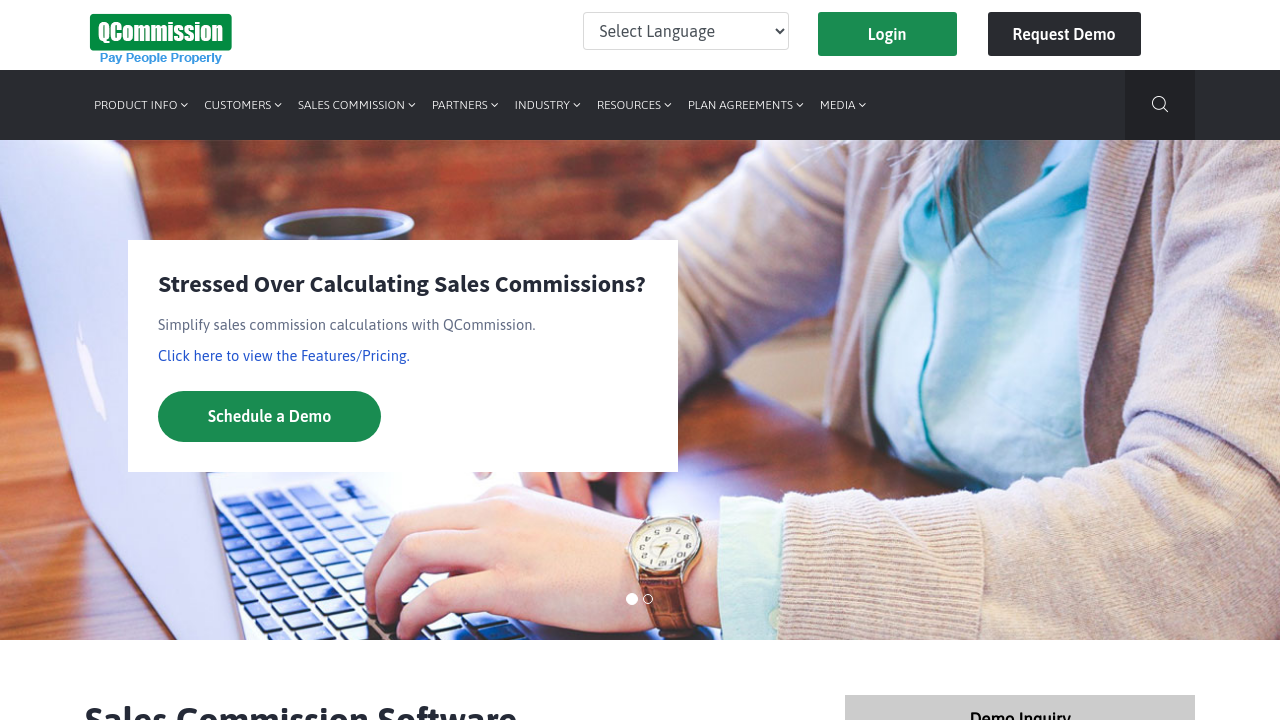The image size is (1280, 720).
Task: Open the Resources menu
Action: [634, 105]
